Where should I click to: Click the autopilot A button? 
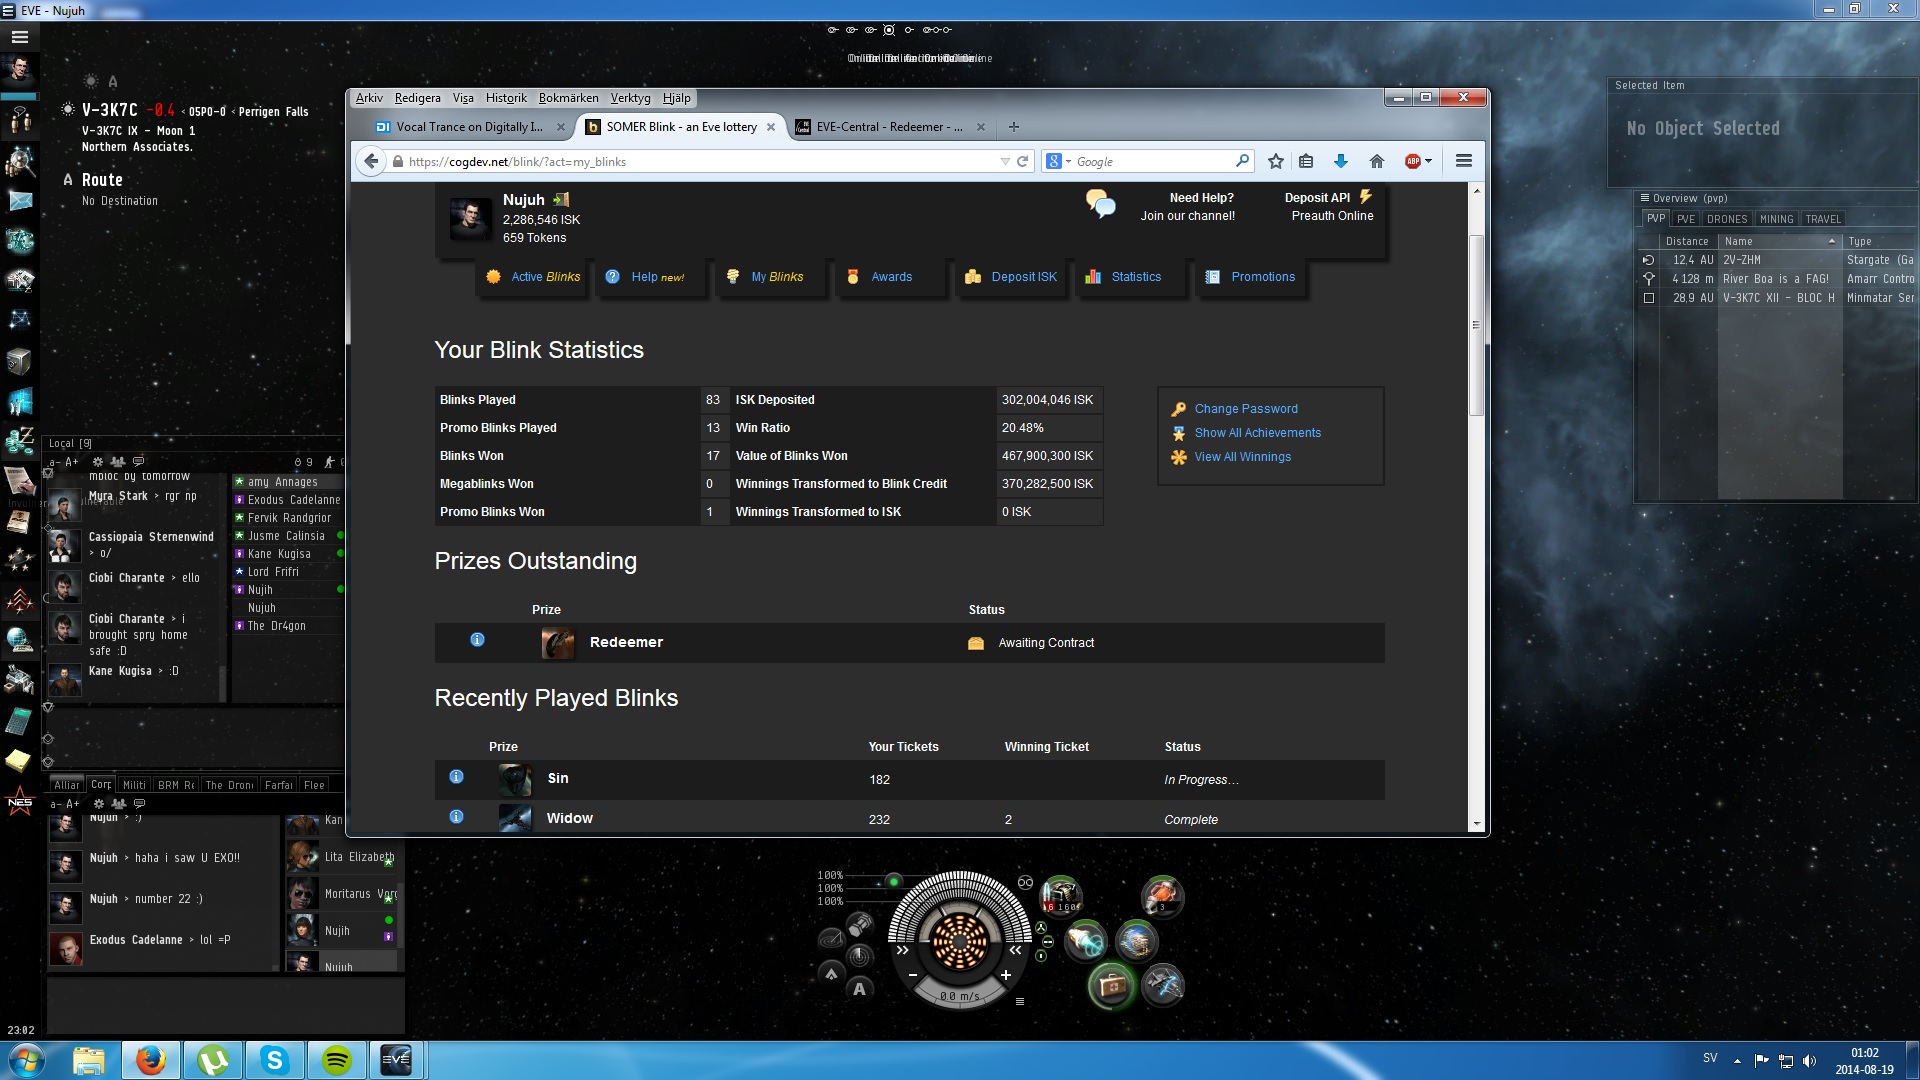click(x=859, y=989)
